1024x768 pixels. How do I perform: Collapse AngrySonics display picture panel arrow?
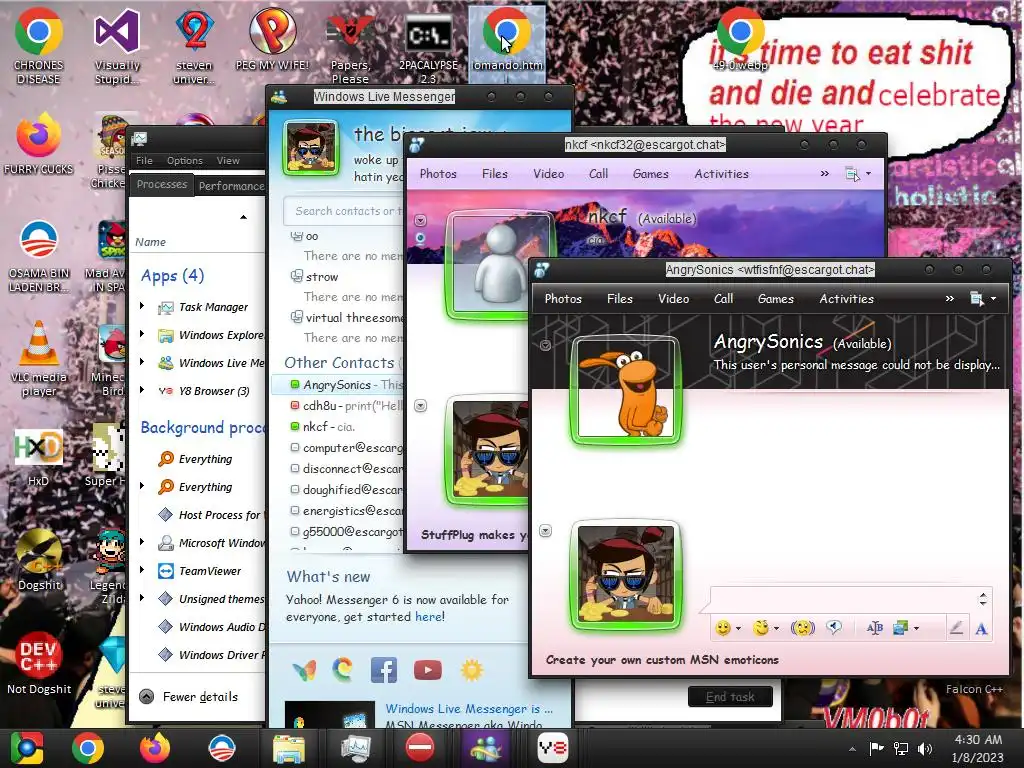545,345
